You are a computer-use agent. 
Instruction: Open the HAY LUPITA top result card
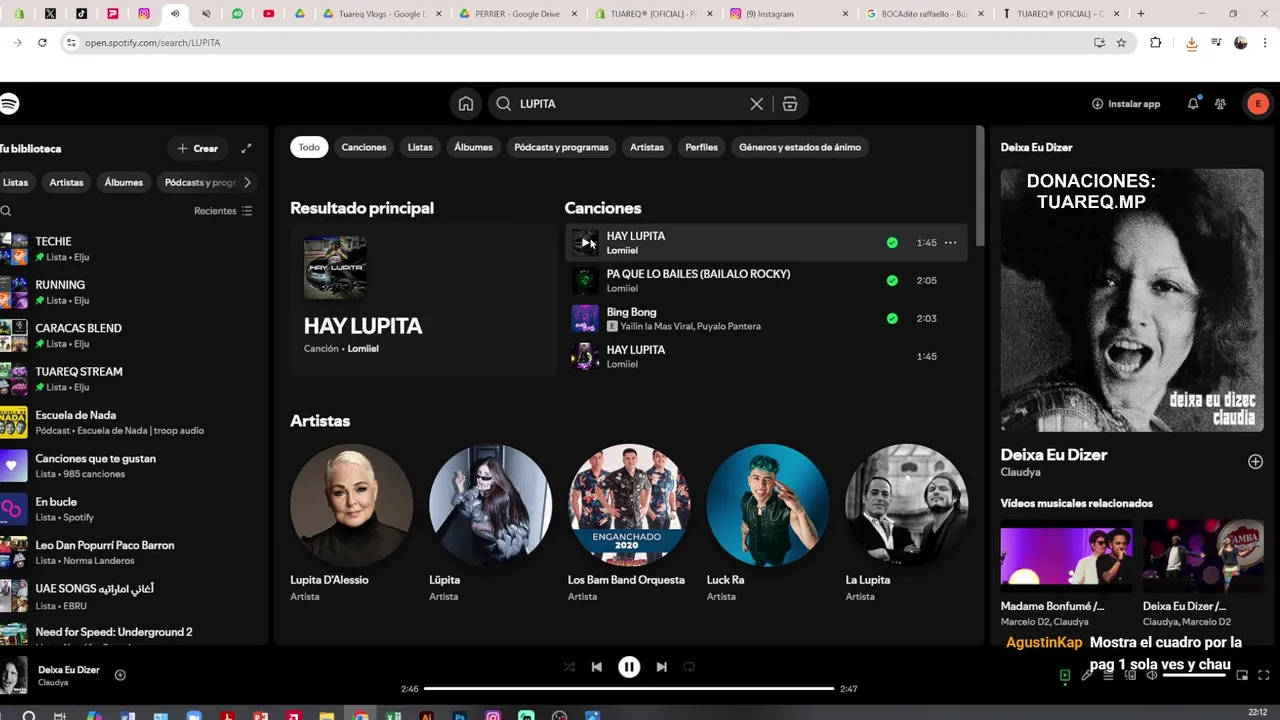pos(423,300)
